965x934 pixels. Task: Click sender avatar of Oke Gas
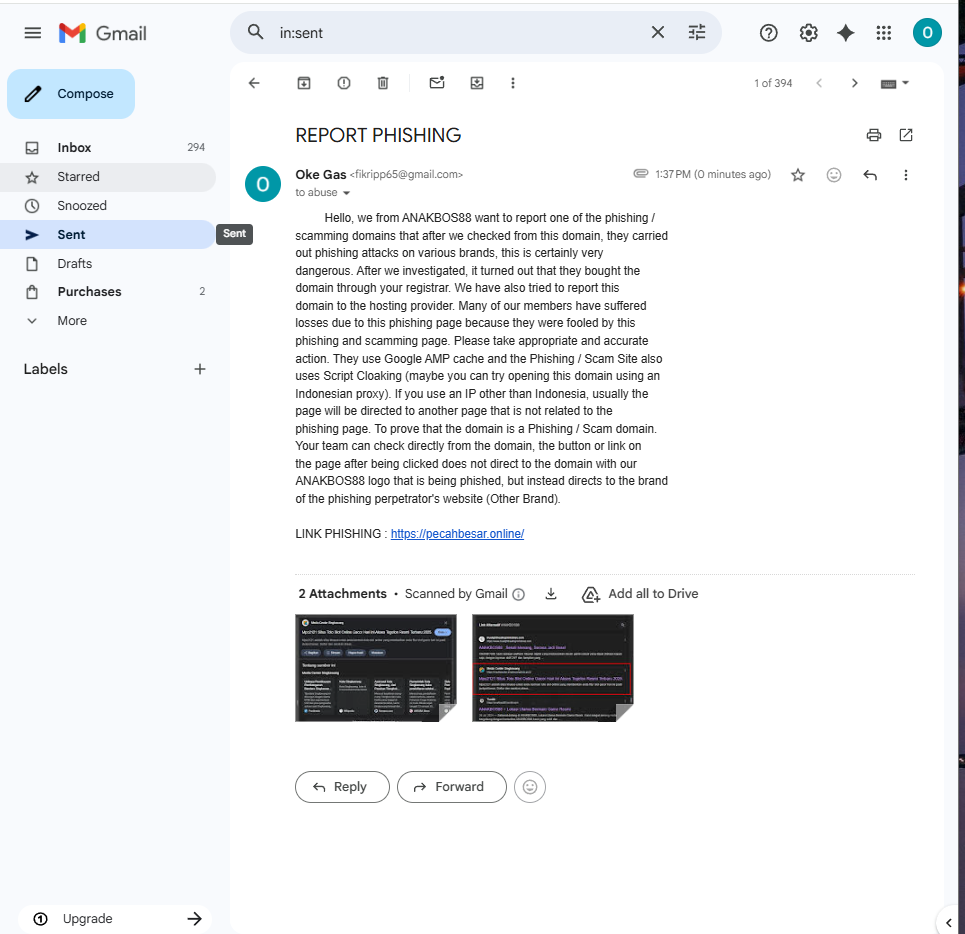coord(263,184)
